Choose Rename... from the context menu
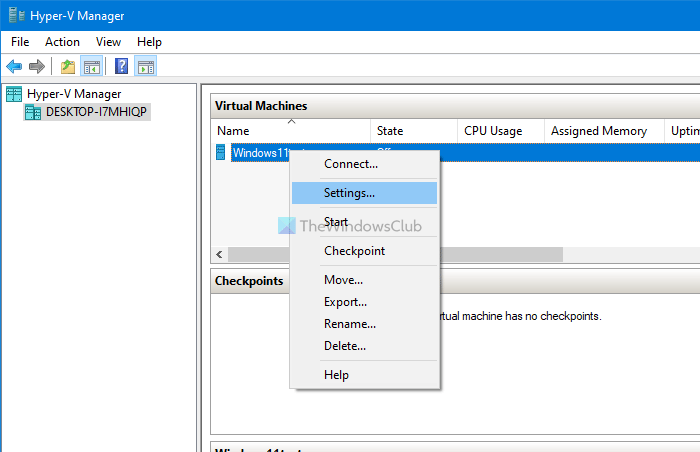700x452 pixels. pos(364,324)
